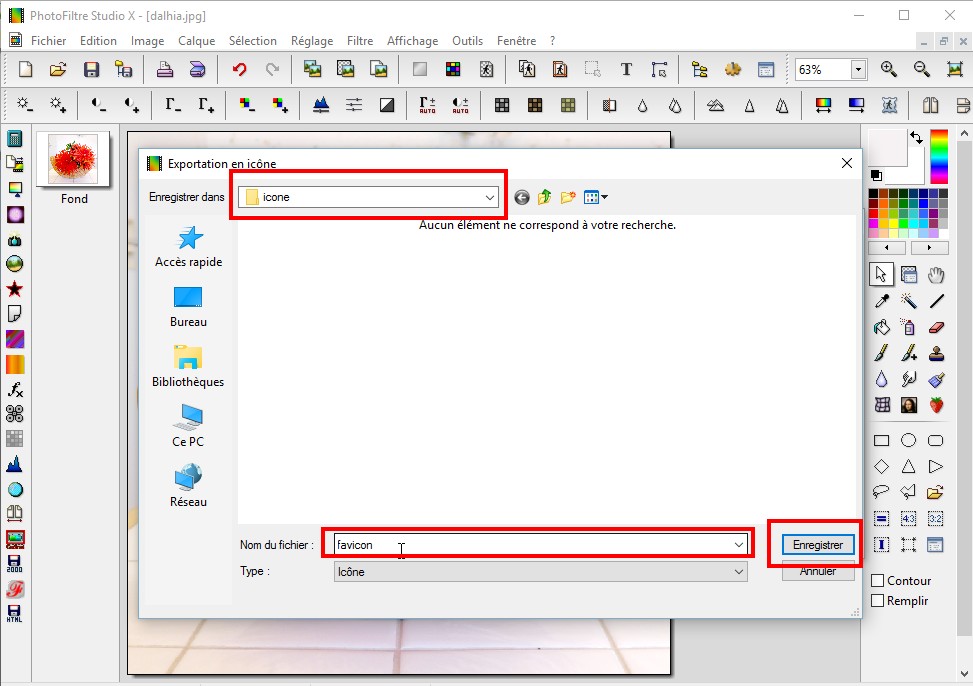The height and width of the screenshot is (686, 973).
Task: Go to Bureau location
Action: 189,307
